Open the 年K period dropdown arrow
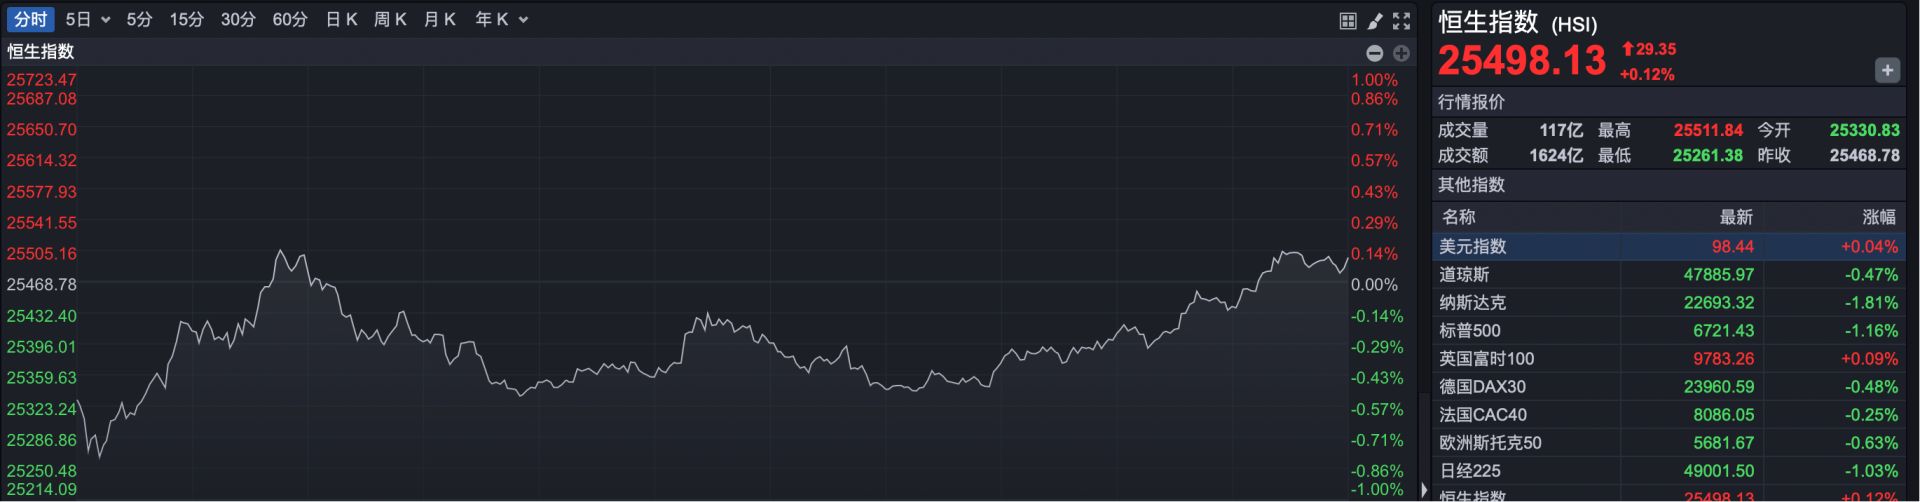 click(x=523, y=20)
